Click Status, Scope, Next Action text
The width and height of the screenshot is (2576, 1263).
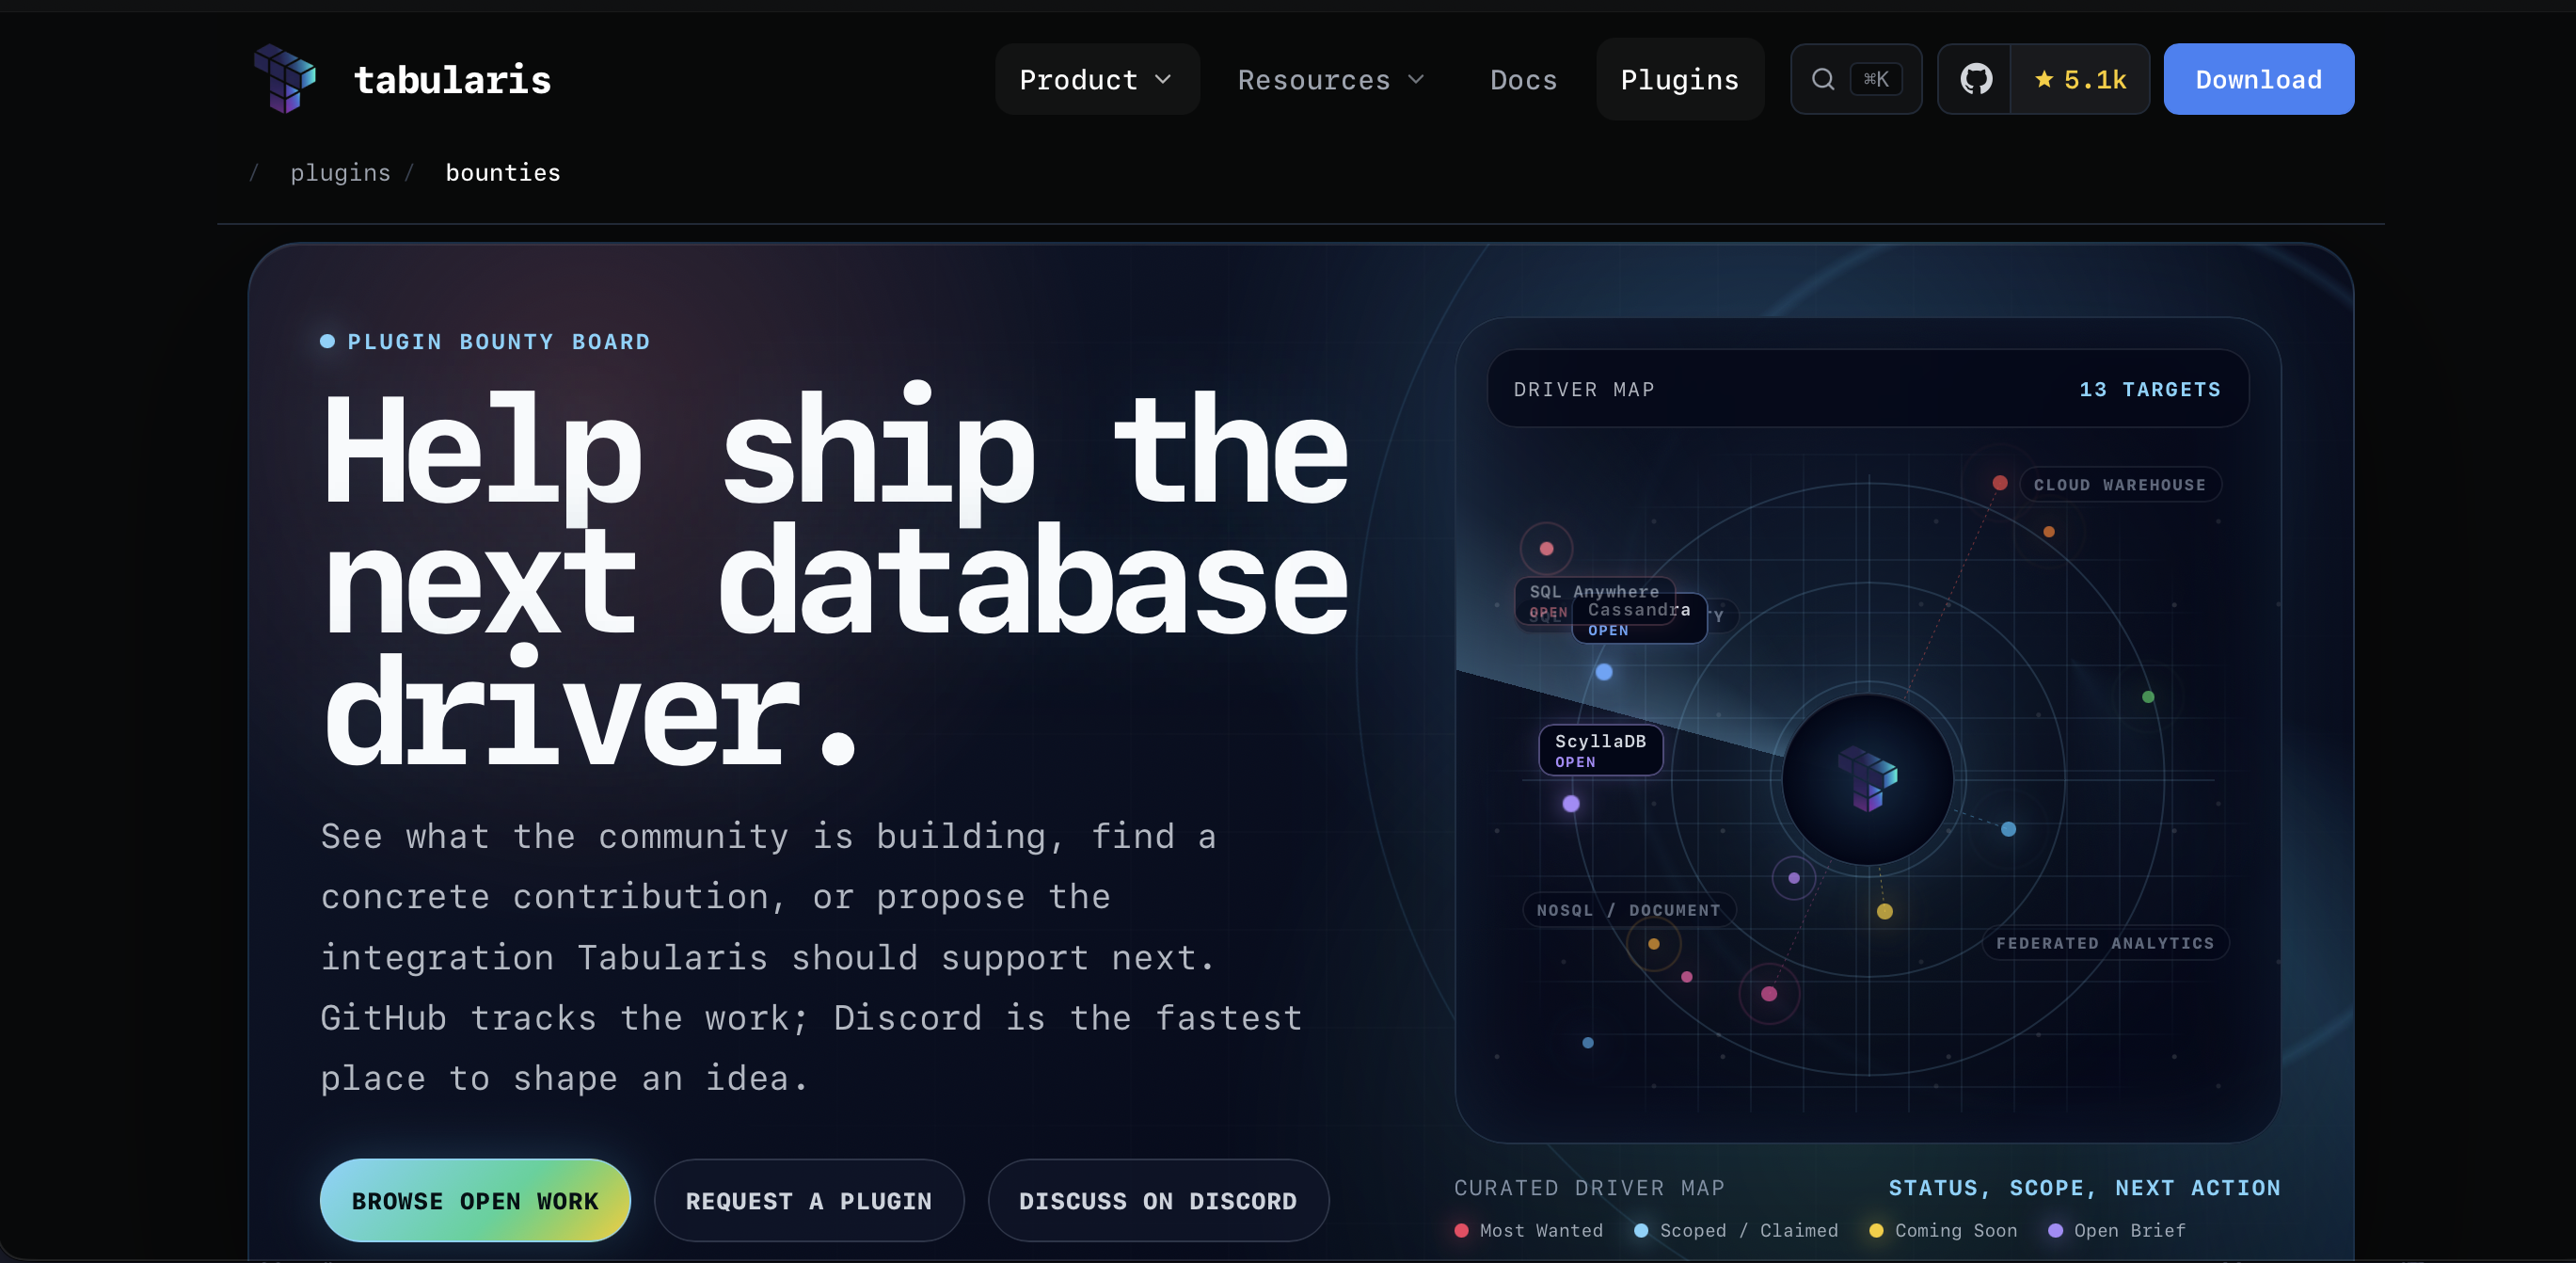2084,1187
